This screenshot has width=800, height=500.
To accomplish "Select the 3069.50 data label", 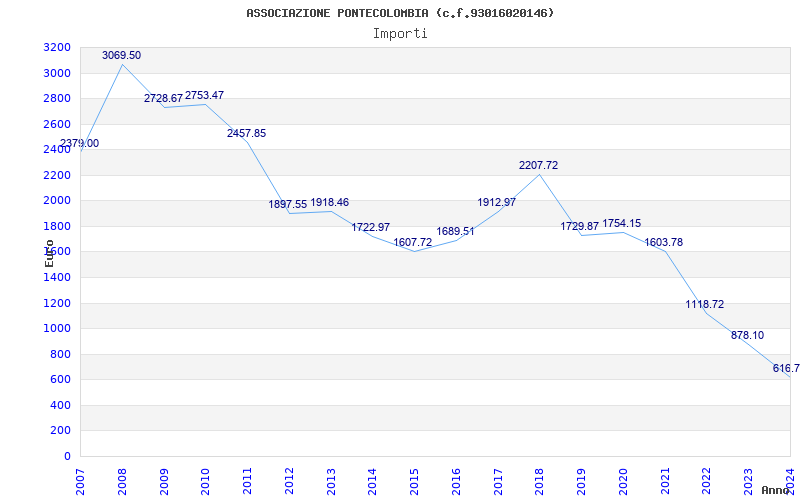I will pyautogui.click(x=121, y=55).
